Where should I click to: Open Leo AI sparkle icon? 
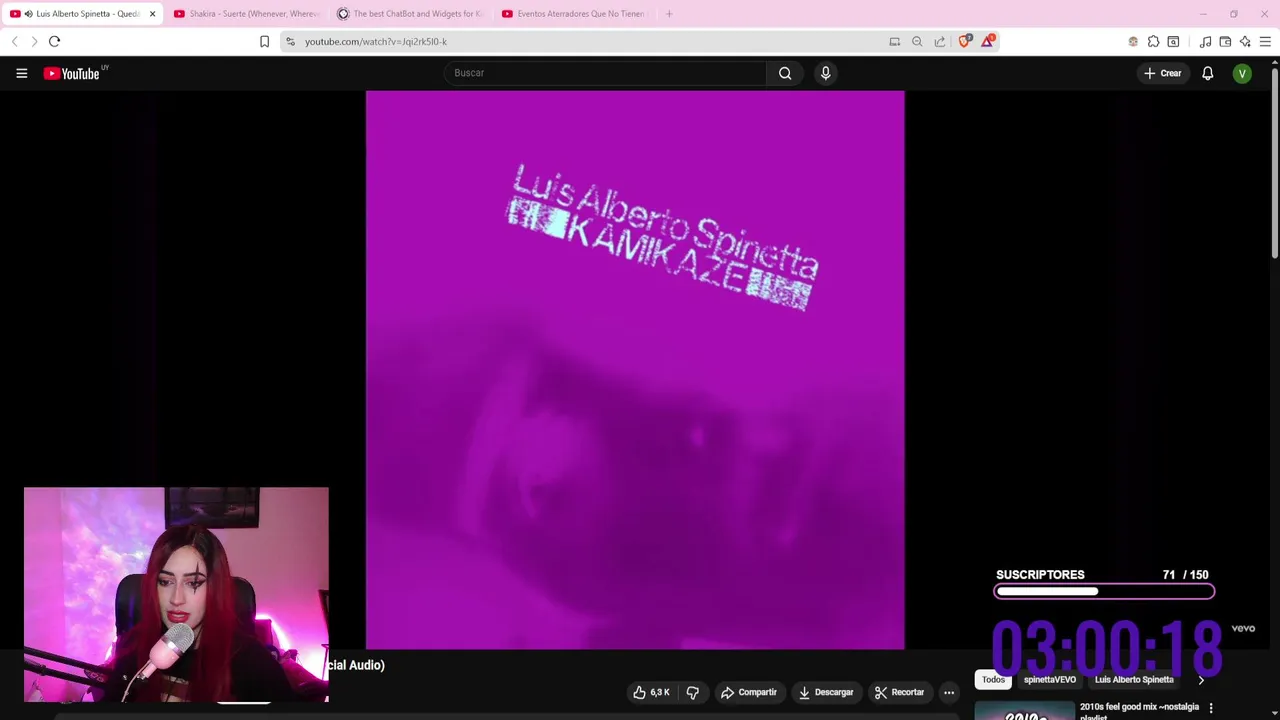1245,41
